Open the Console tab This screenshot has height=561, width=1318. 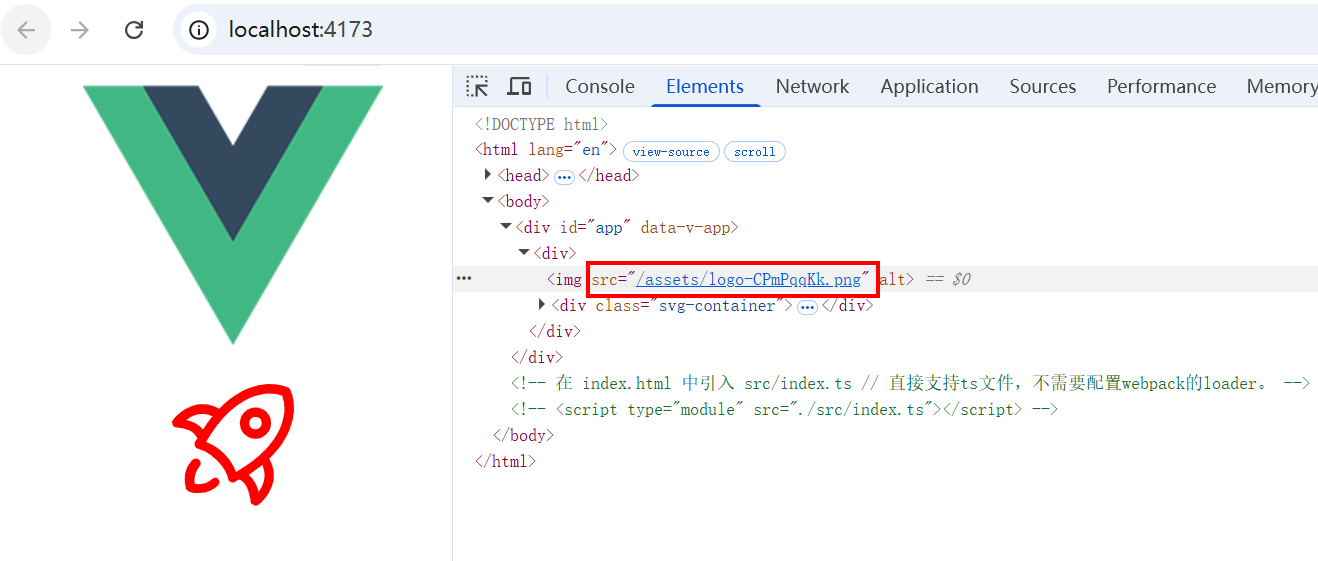600,86
